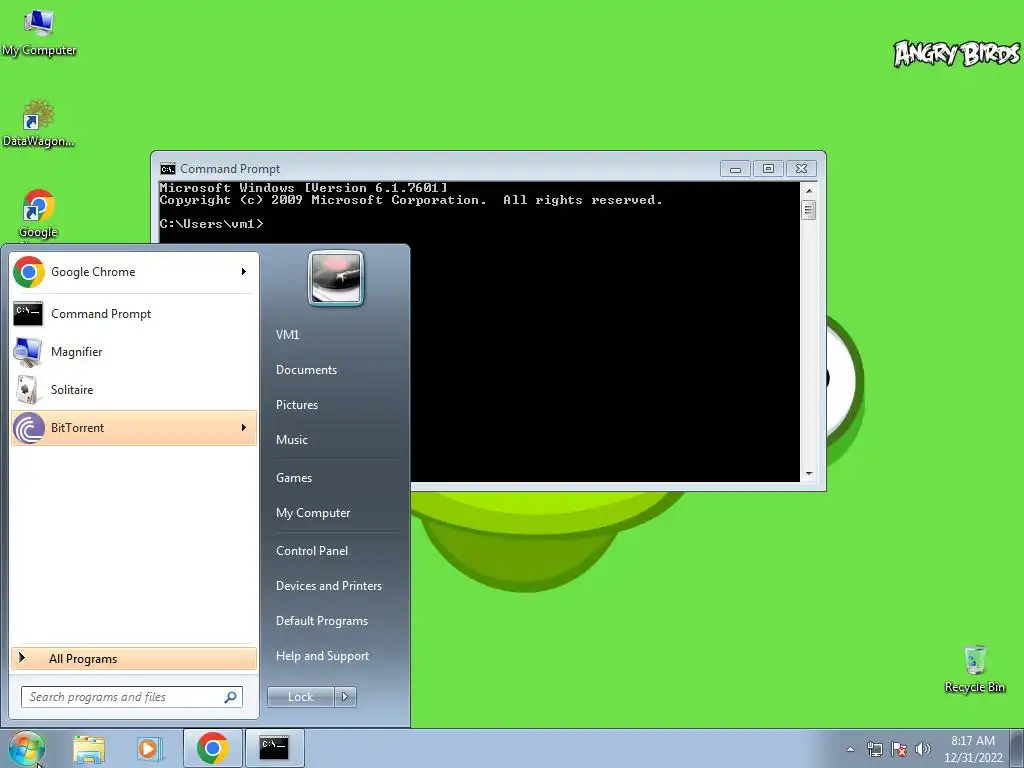Expand Google Chrome jump list arrow
The width and height of the screenshot is (1024, 768).
tap(244, 272)
